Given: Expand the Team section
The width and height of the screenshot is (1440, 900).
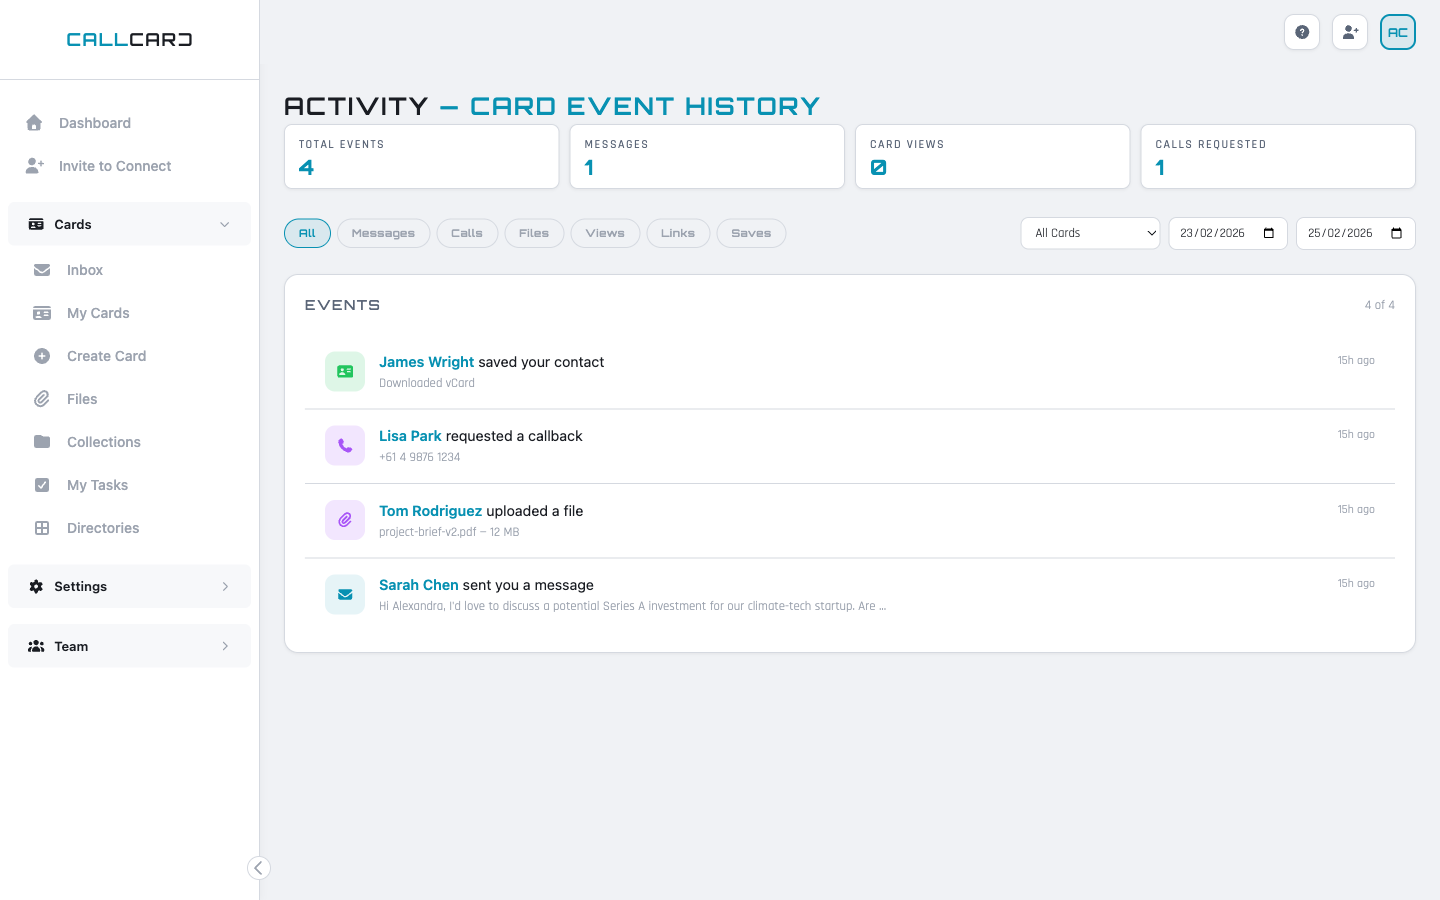Looking at the screenshot, I should (129, 645).
